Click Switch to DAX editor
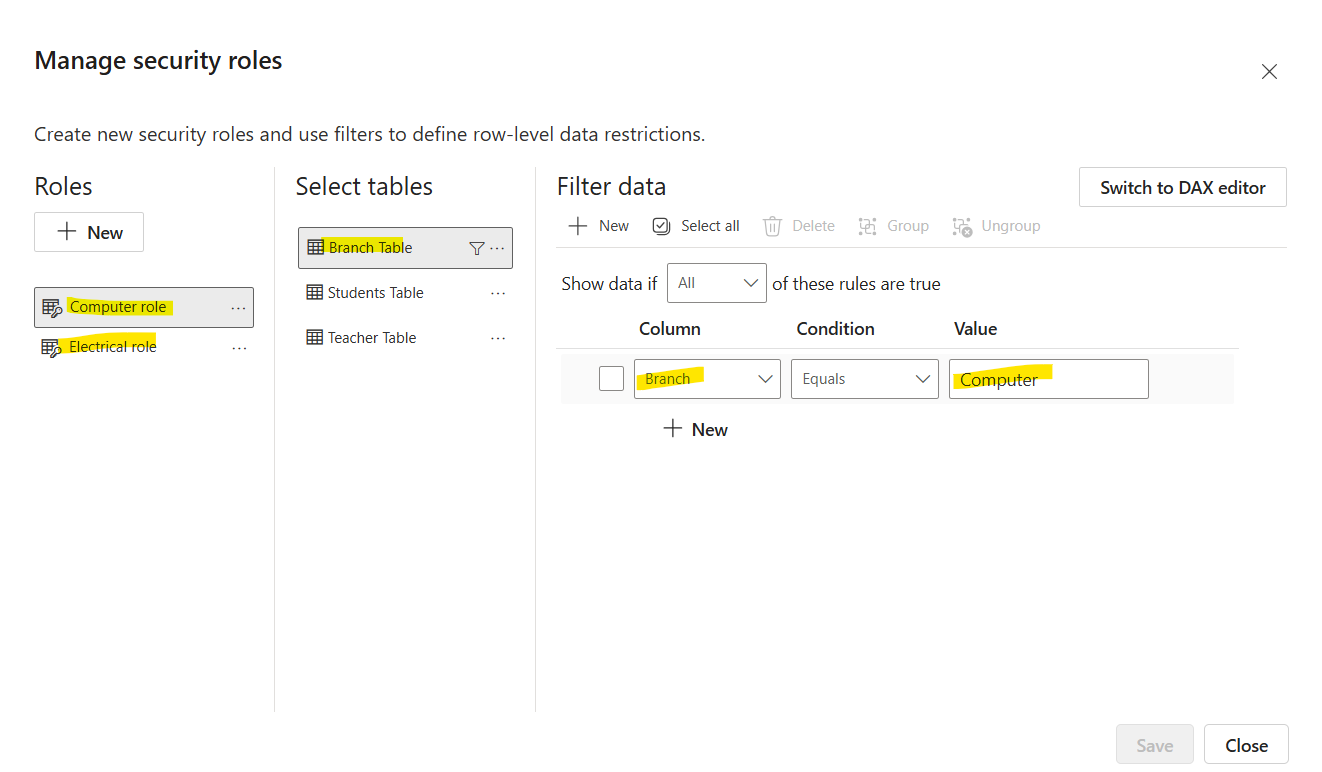1322x772 pixels. tap(1182, 187)
